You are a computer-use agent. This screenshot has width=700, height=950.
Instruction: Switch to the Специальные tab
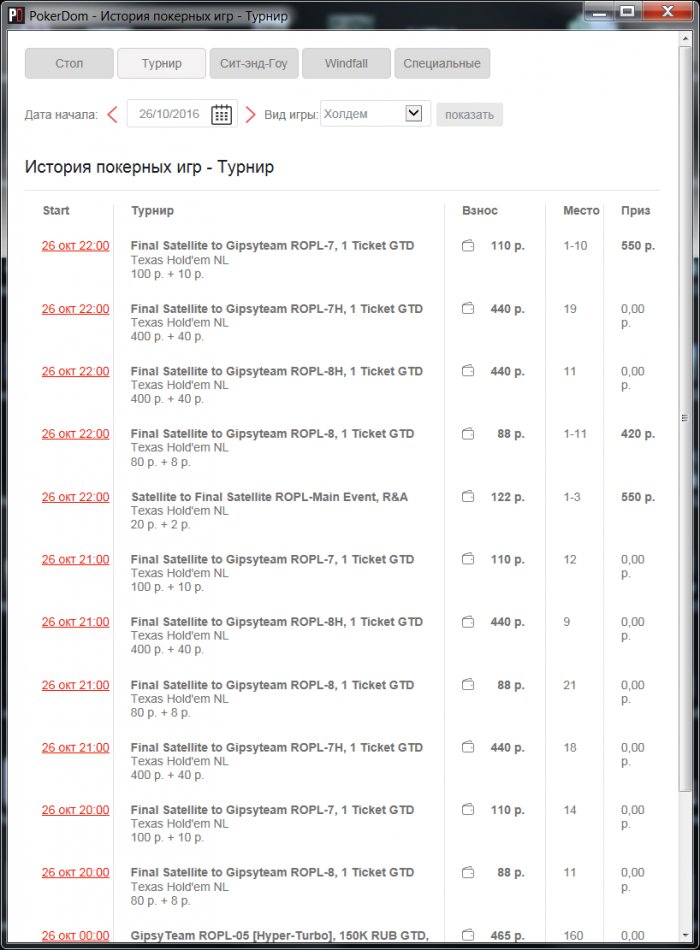click(442, 63)
